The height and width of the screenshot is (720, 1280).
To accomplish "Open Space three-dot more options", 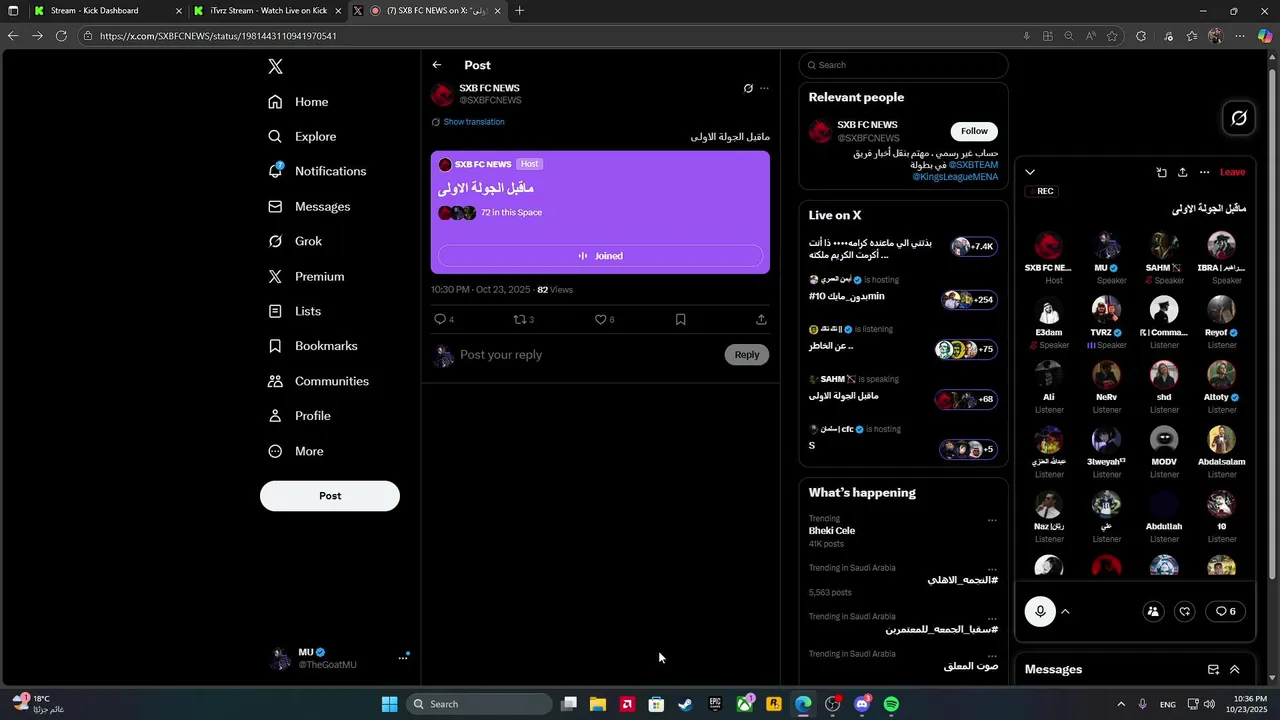I will (x=1204, y=172).
